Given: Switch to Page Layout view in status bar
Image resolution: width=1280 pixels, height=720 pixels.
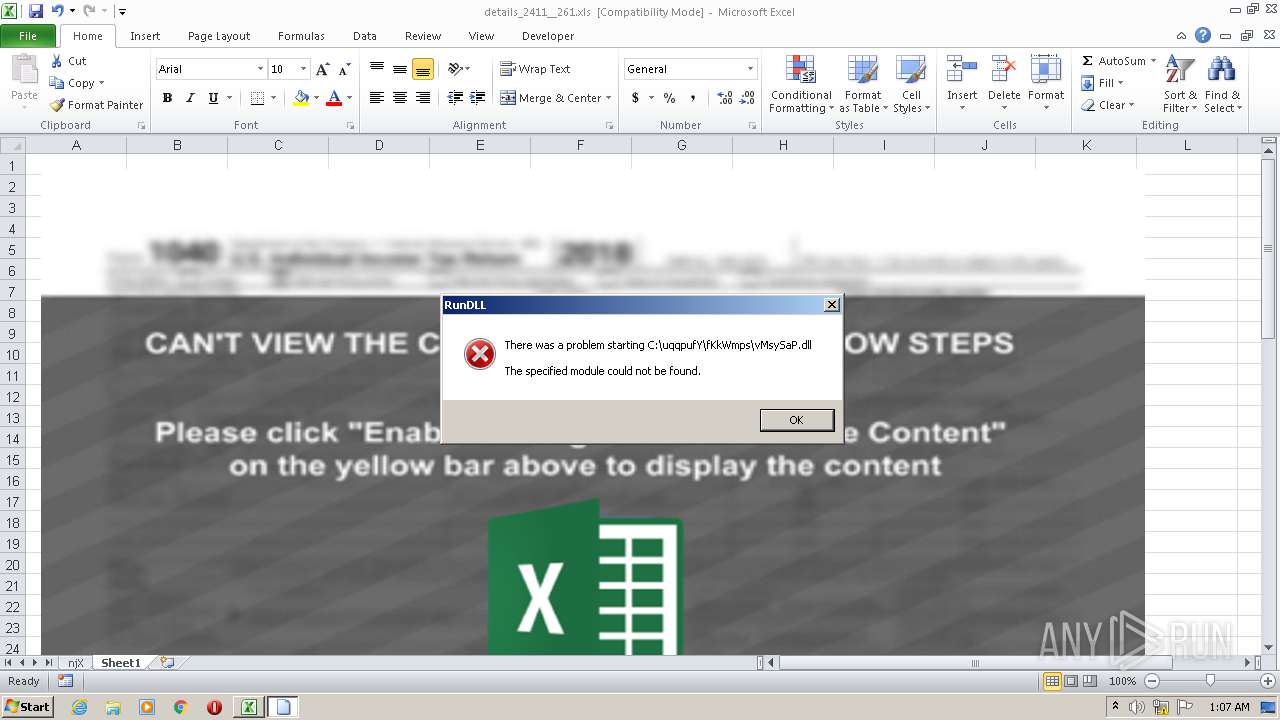Looking at the screenshot, I should (x=1071, y=681).
